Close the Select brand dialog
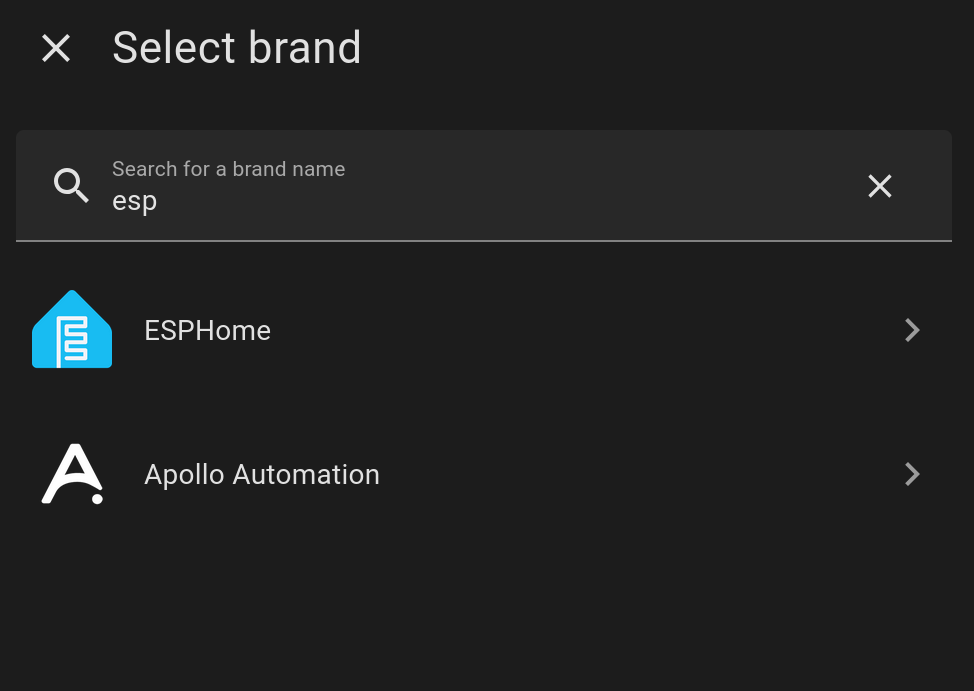The image size is (974, 691). tap(56, 48)
